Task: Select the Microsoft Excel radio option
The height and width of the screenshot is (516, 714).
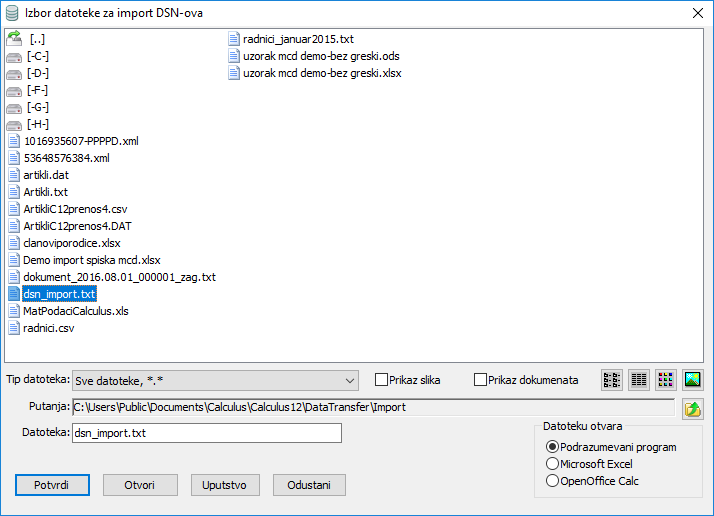Action: [552, 464]
